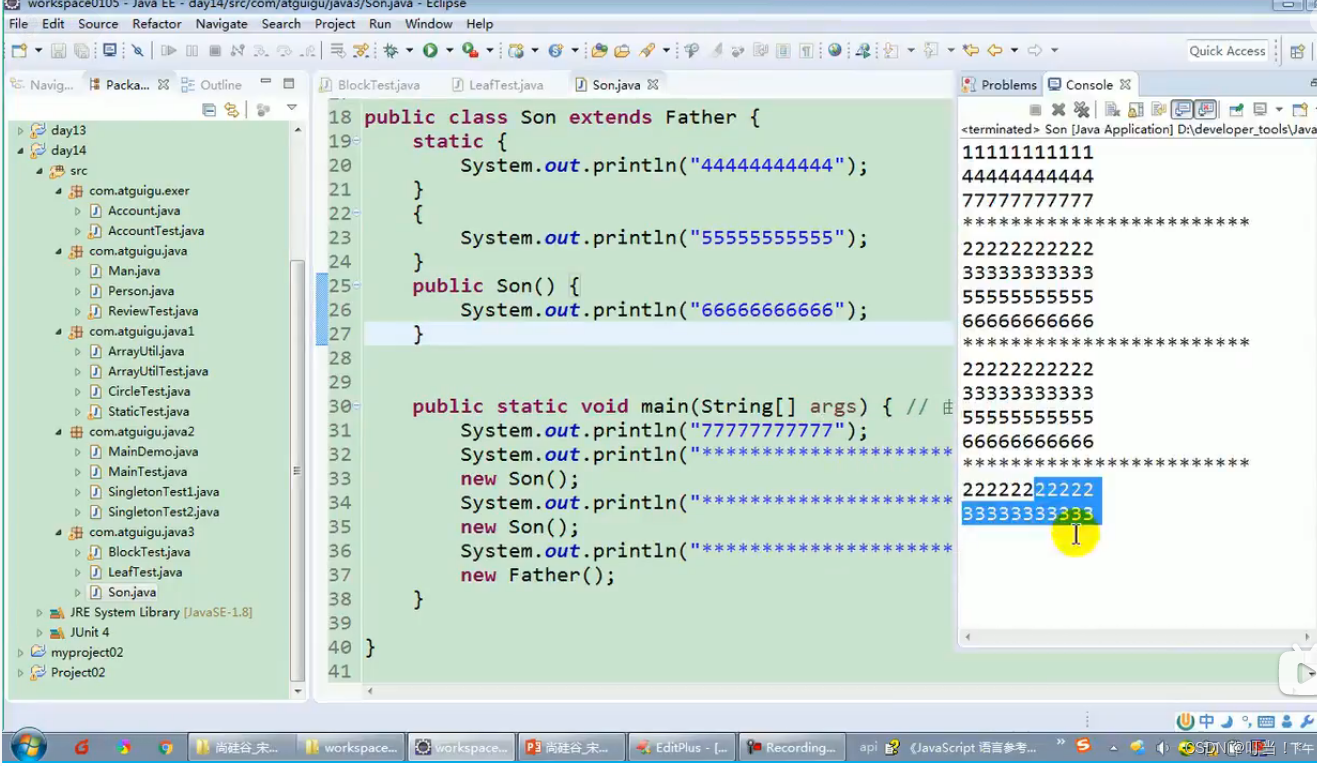
Task: Toggle Show Whitespace Characters toolbar button
Action: pos(806,51)
